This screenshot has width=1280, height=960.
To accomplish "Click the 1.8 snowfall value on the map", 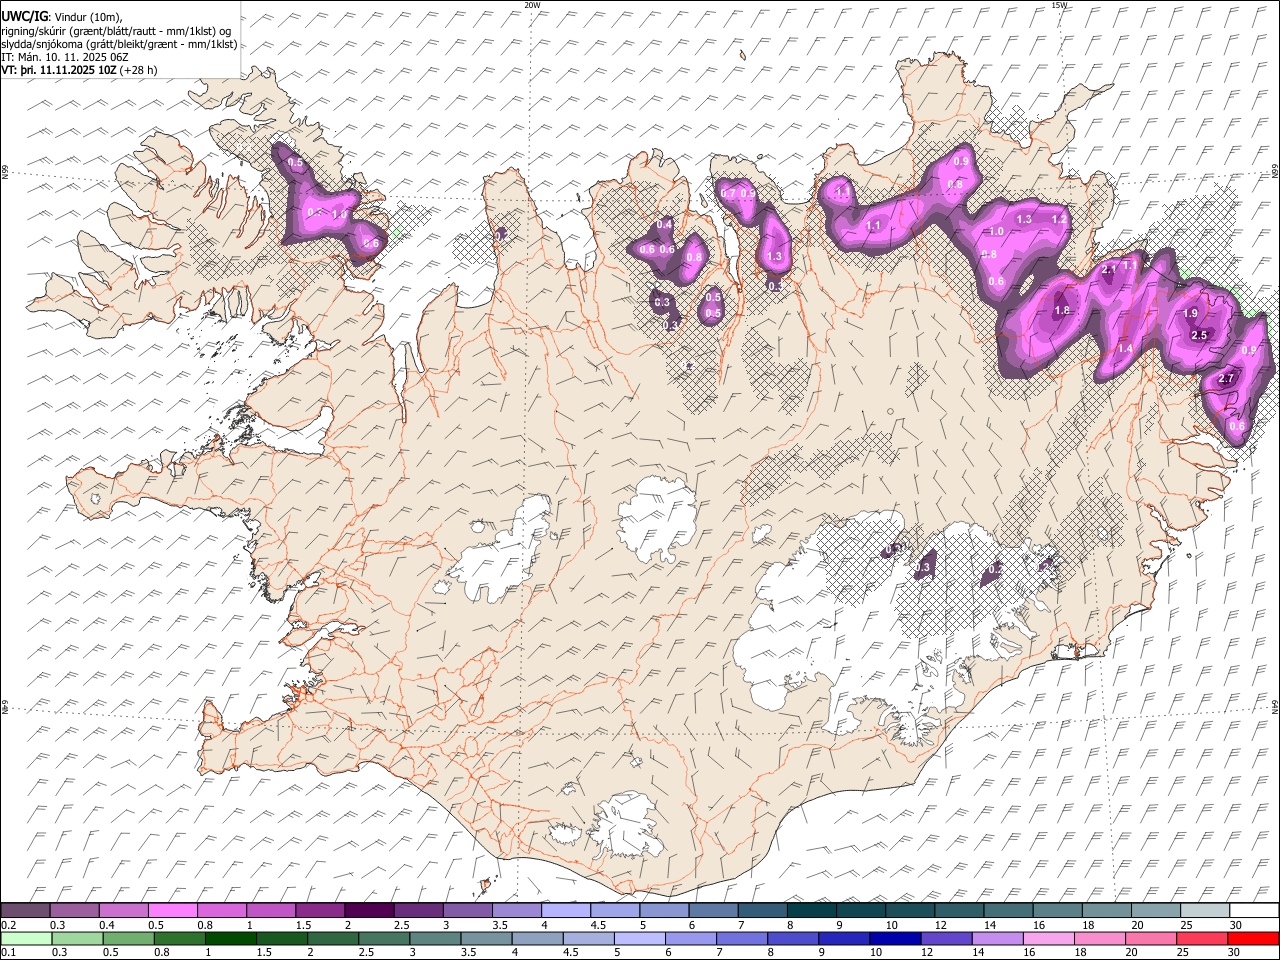I will coord(1062,311).
